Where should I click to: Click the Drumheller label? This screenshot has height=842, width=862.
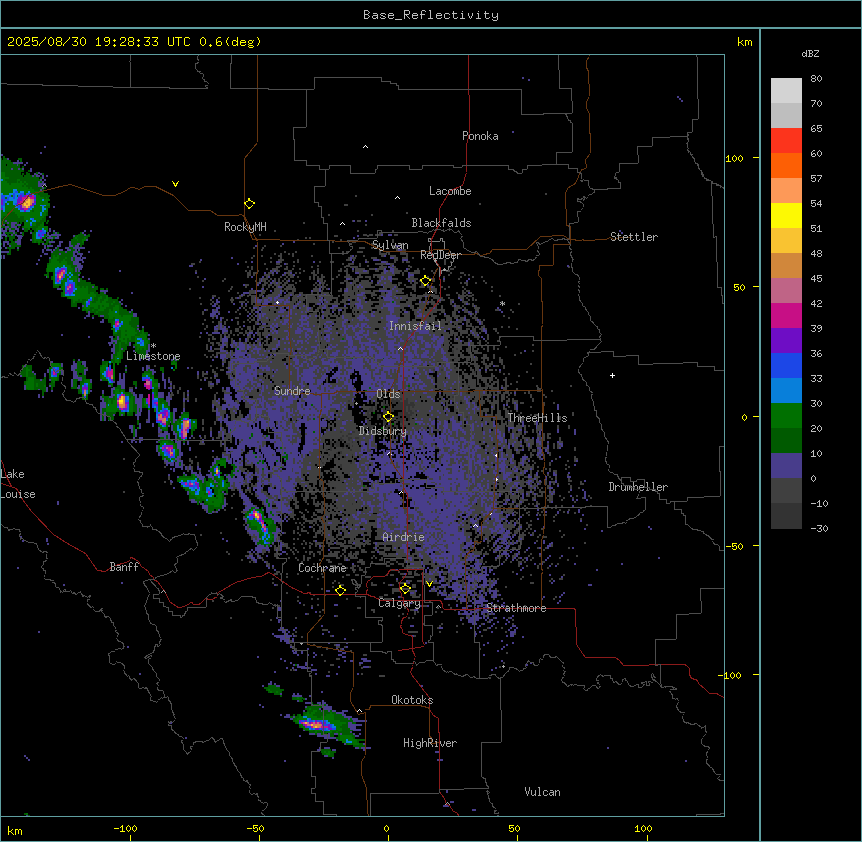click(638, 487)
